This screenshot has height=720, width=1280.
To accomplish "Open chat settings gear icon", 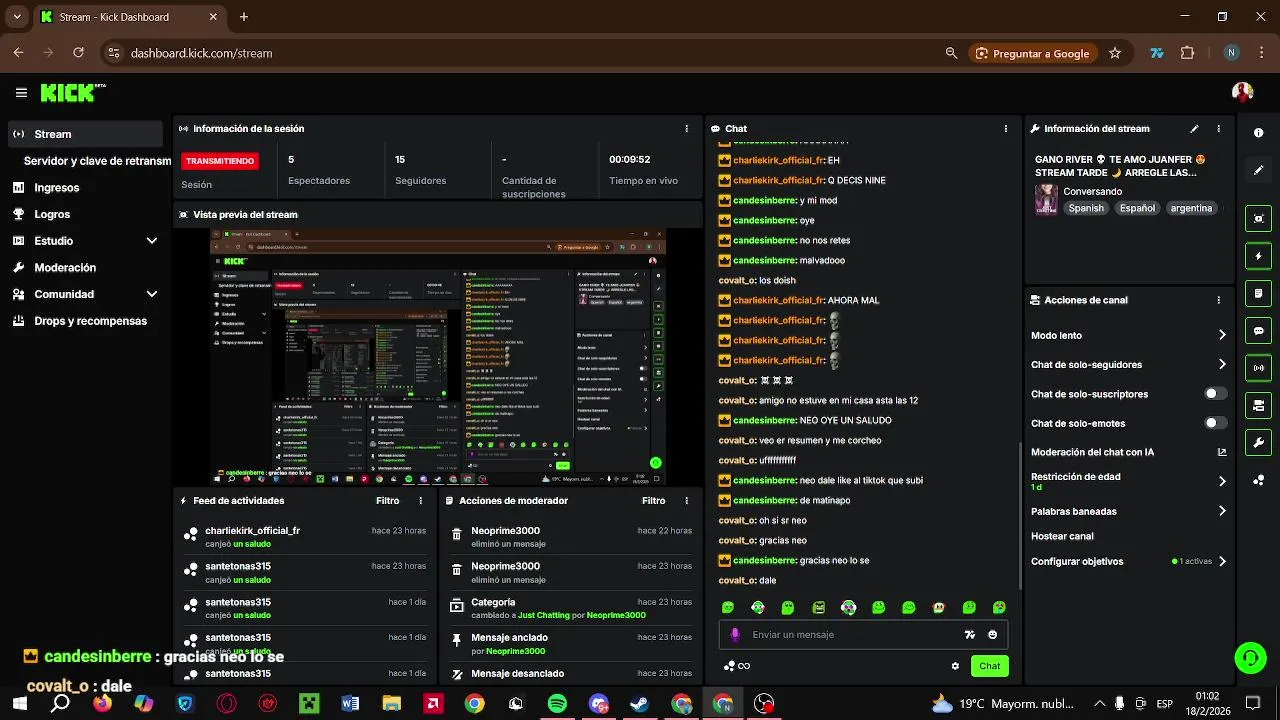I will pos(955,666).
